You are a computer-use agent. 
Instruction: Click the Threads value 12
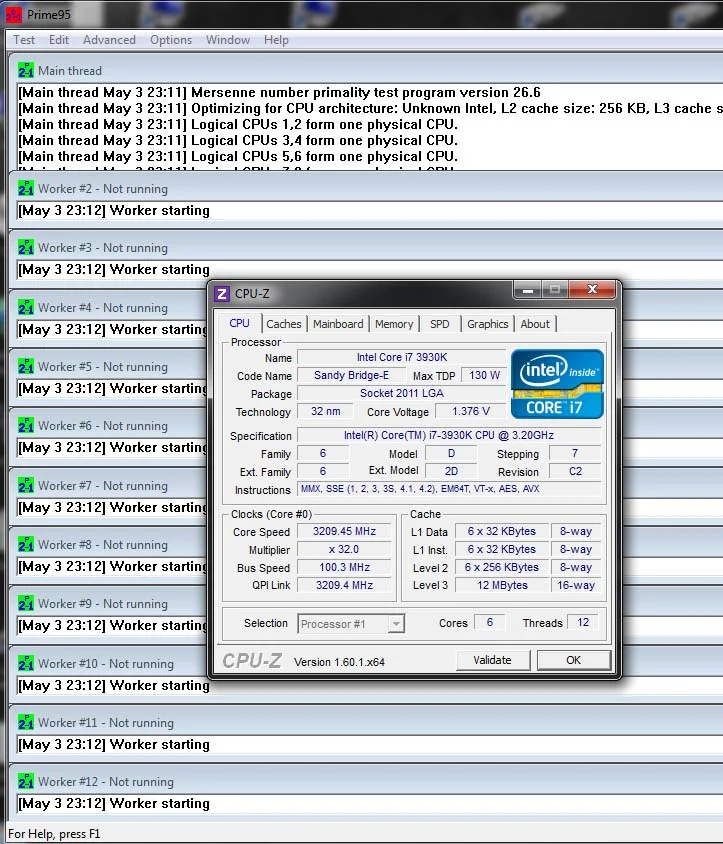[583, 622]
